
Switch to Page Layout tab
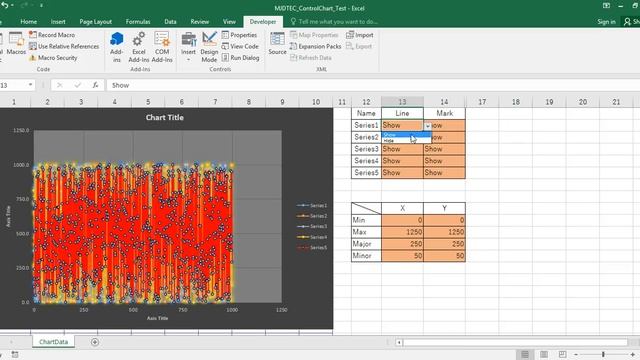tap(96, 22)
